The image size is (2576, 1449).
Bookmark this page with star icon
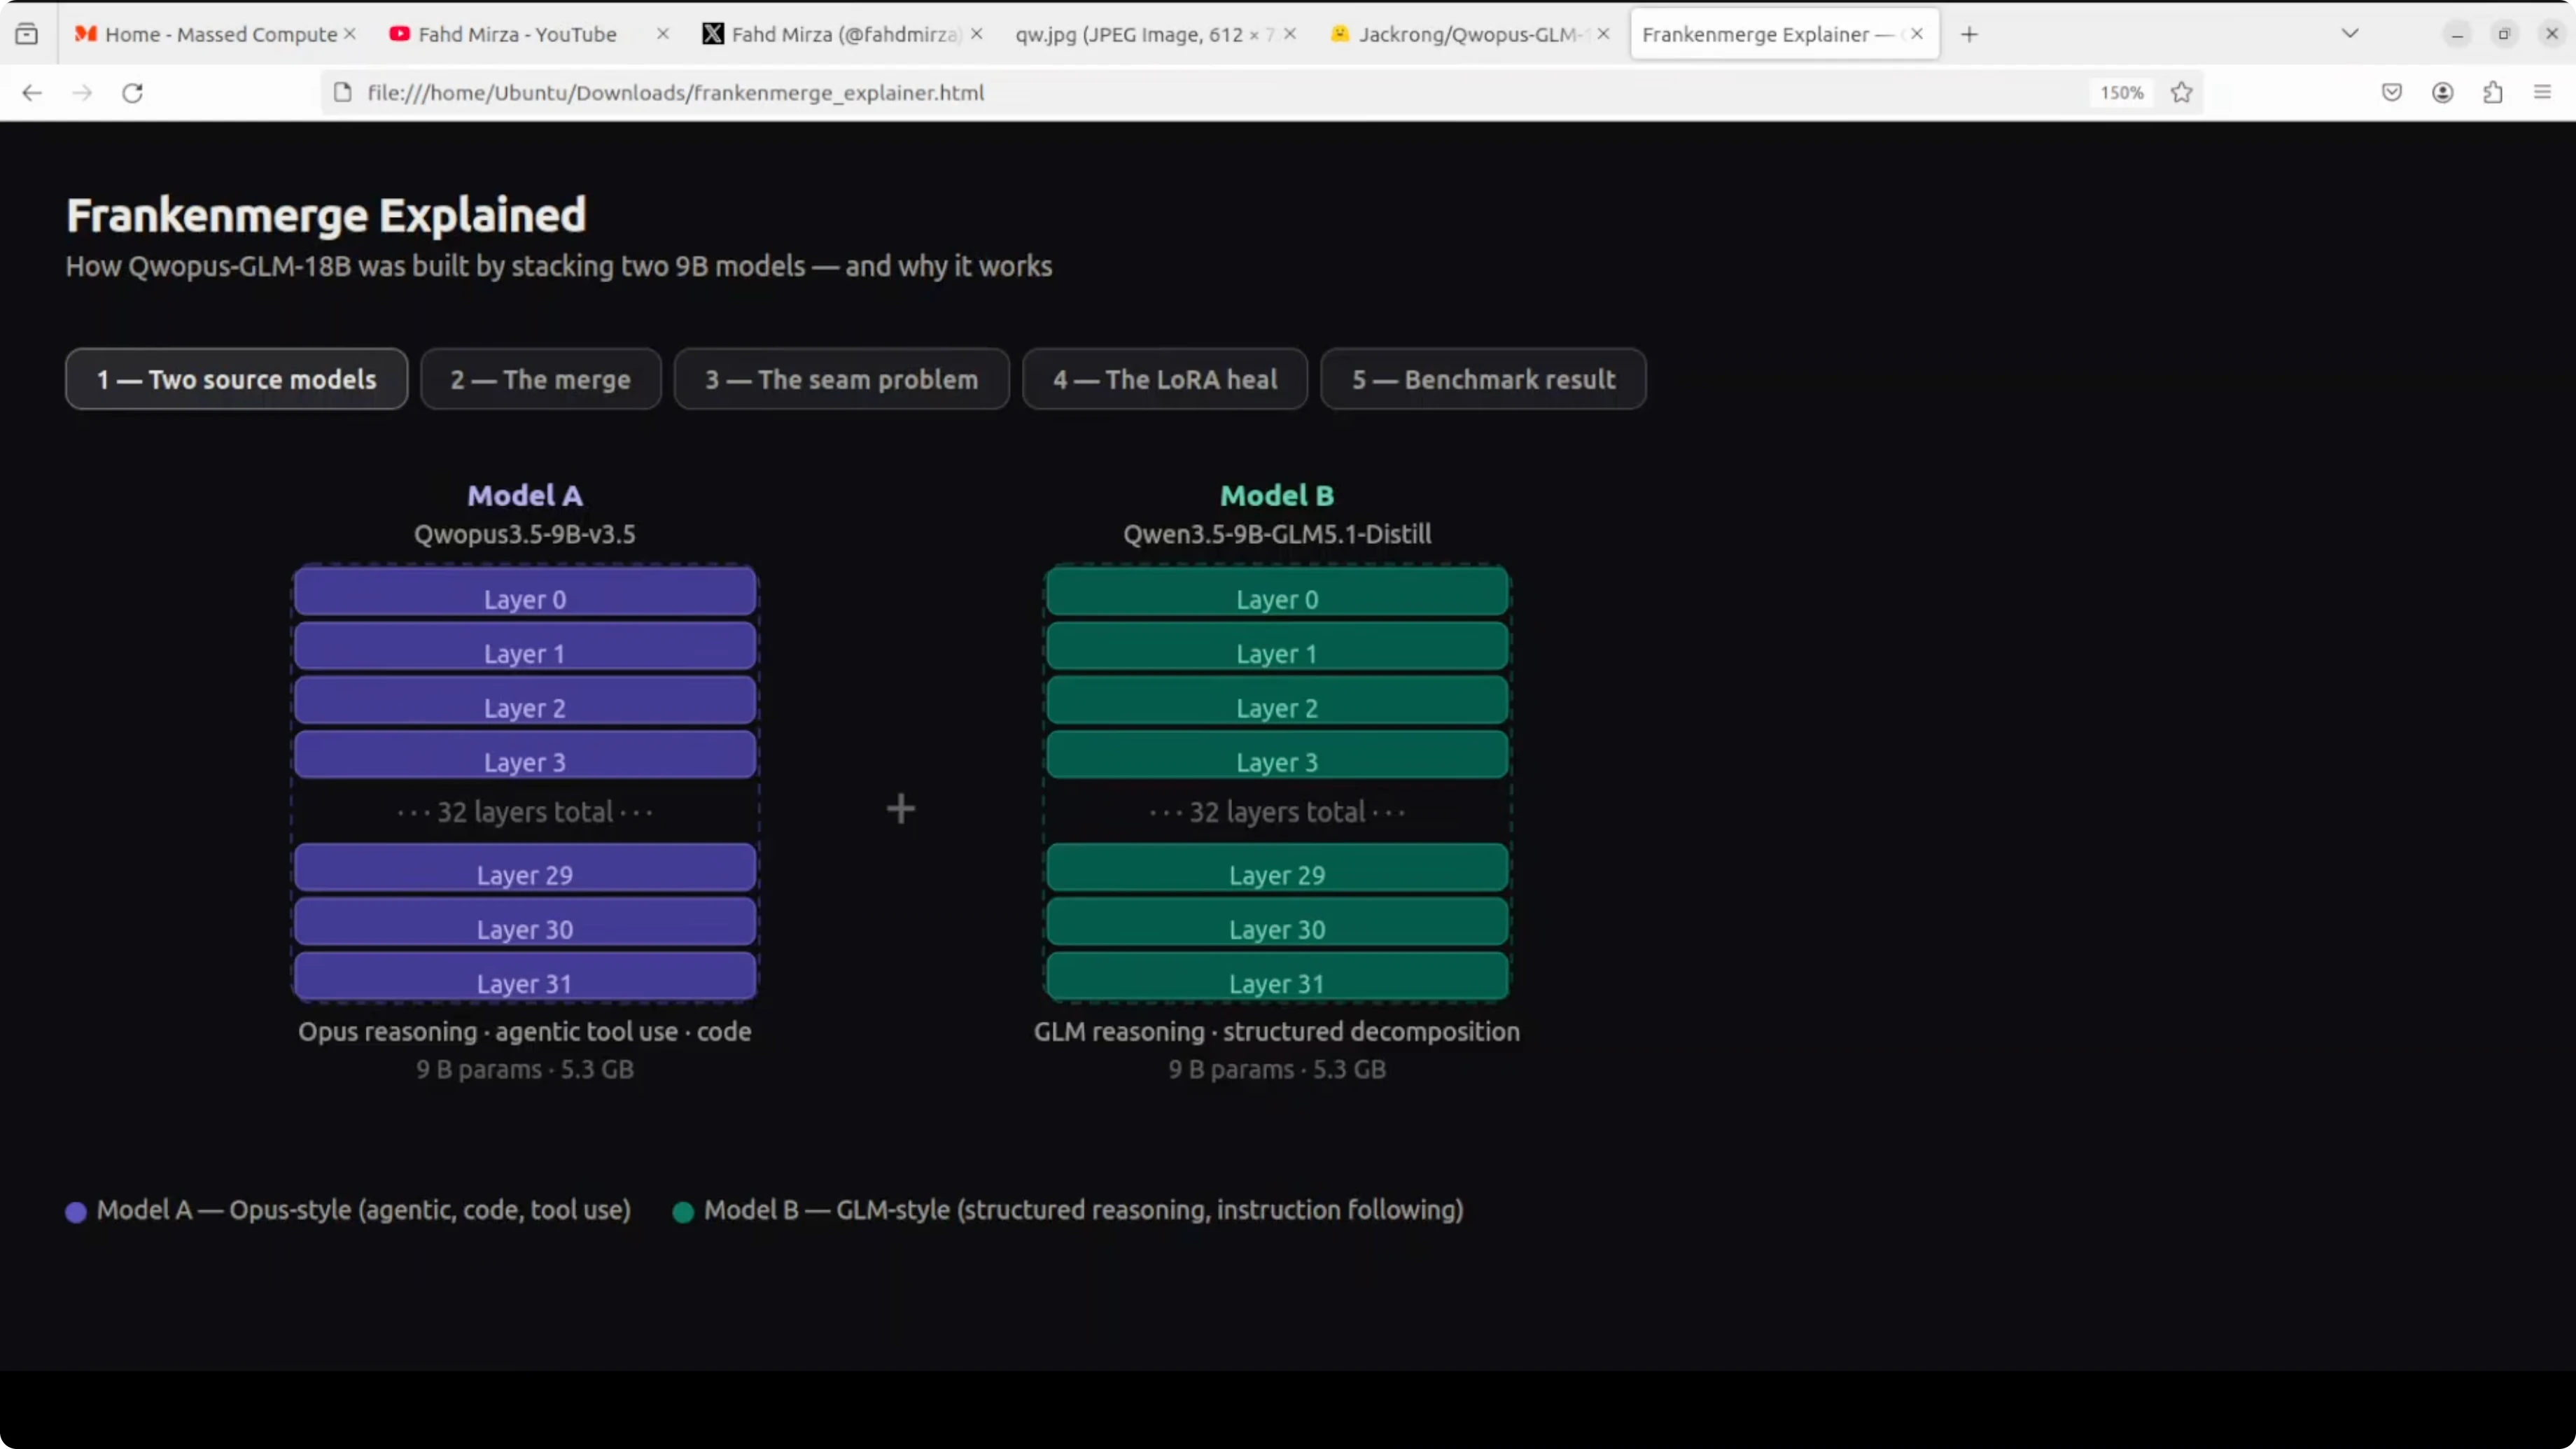click(2181, 93)
